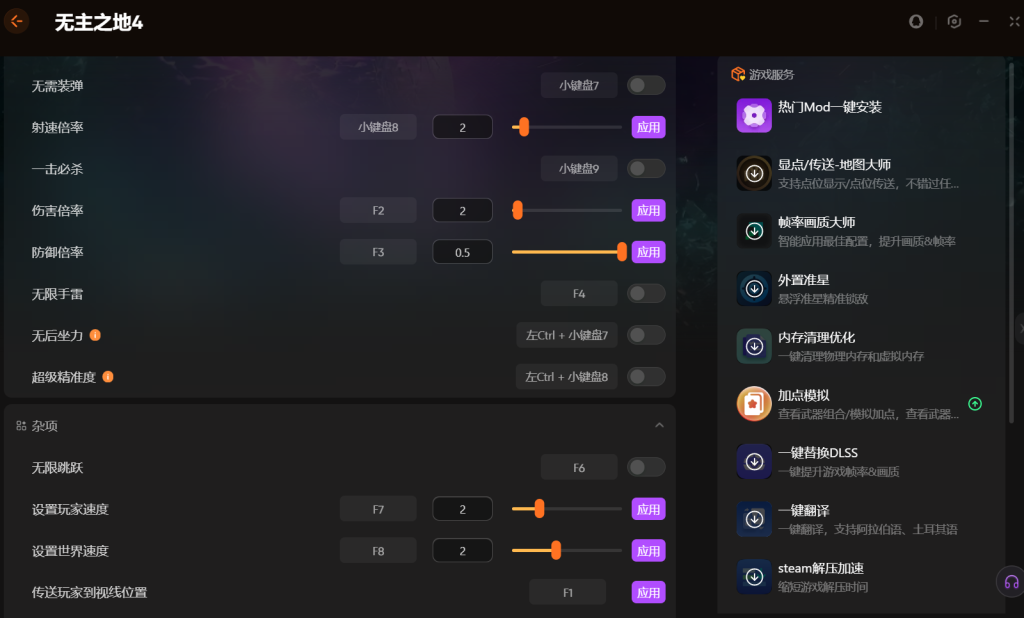Open the 热门Mod一键安装 purple icon

tap(754, 116)
